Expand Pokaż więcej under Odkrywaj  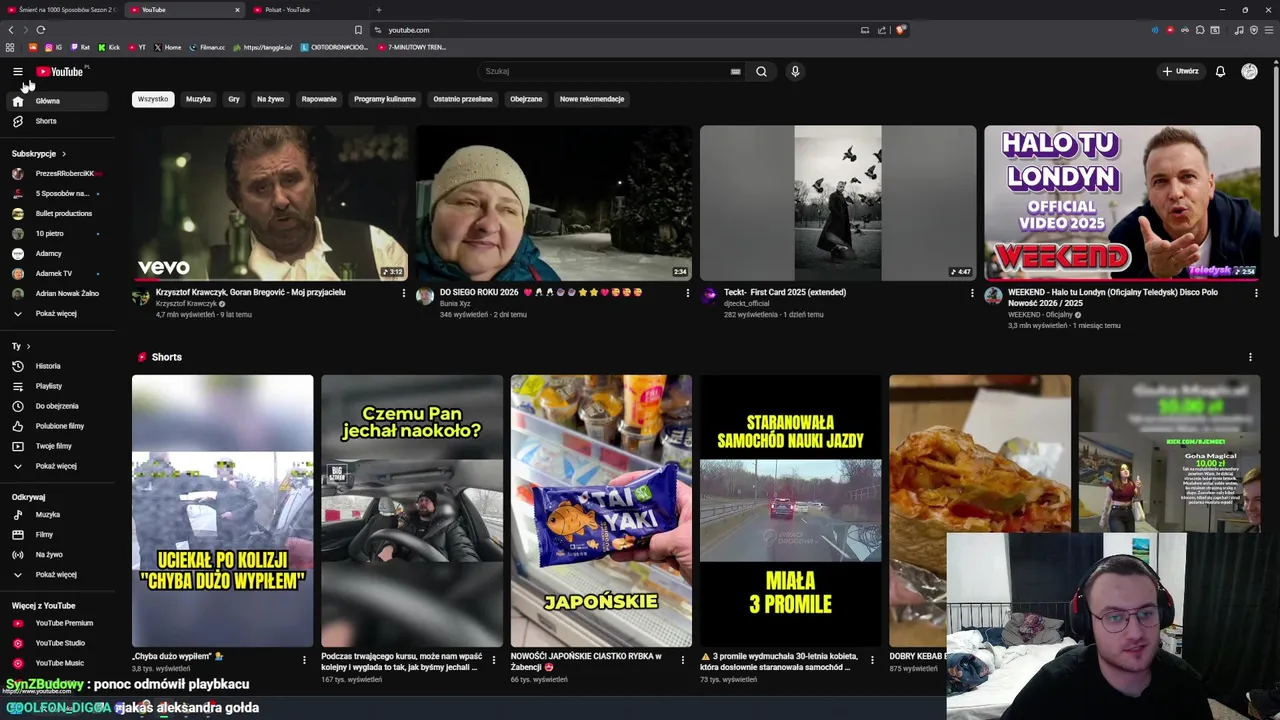point(55,574)
